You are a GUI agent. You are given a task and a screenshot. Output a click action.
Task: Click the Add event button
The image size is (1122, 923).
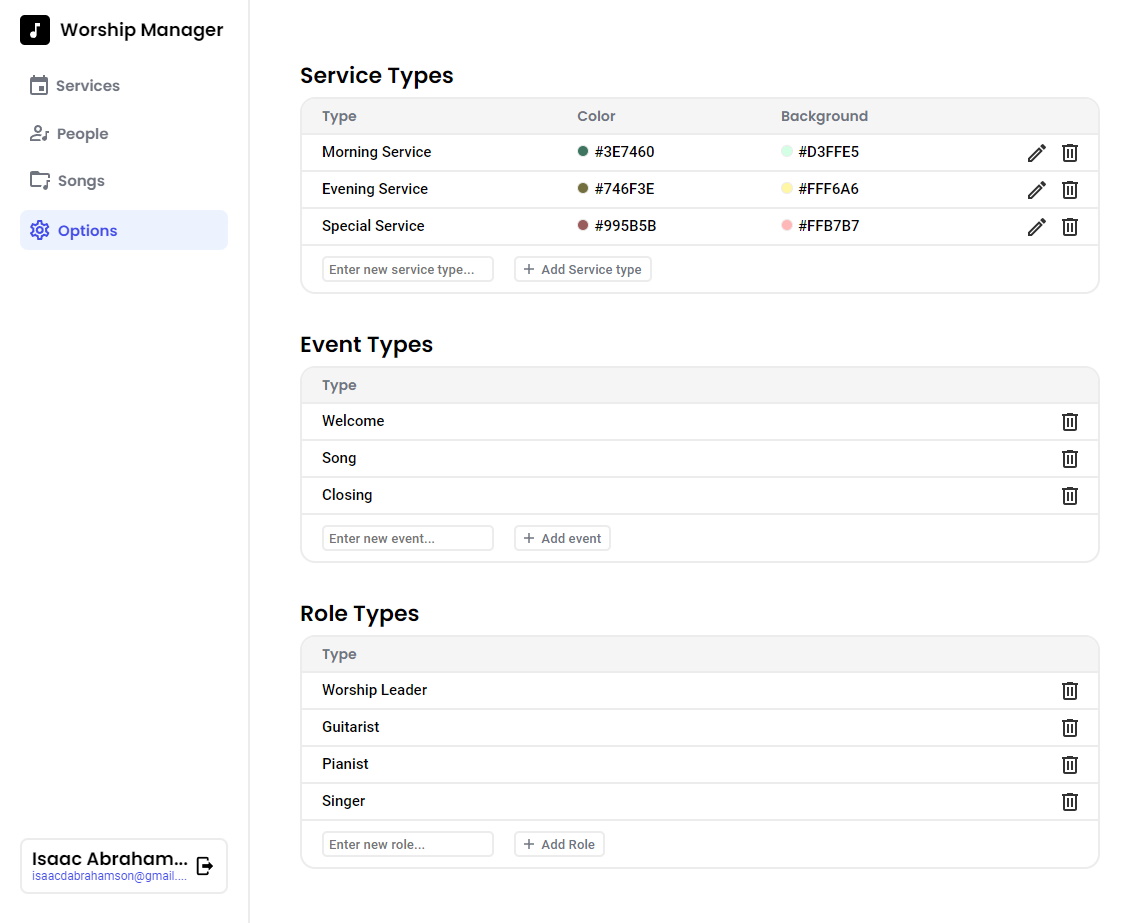562,537
